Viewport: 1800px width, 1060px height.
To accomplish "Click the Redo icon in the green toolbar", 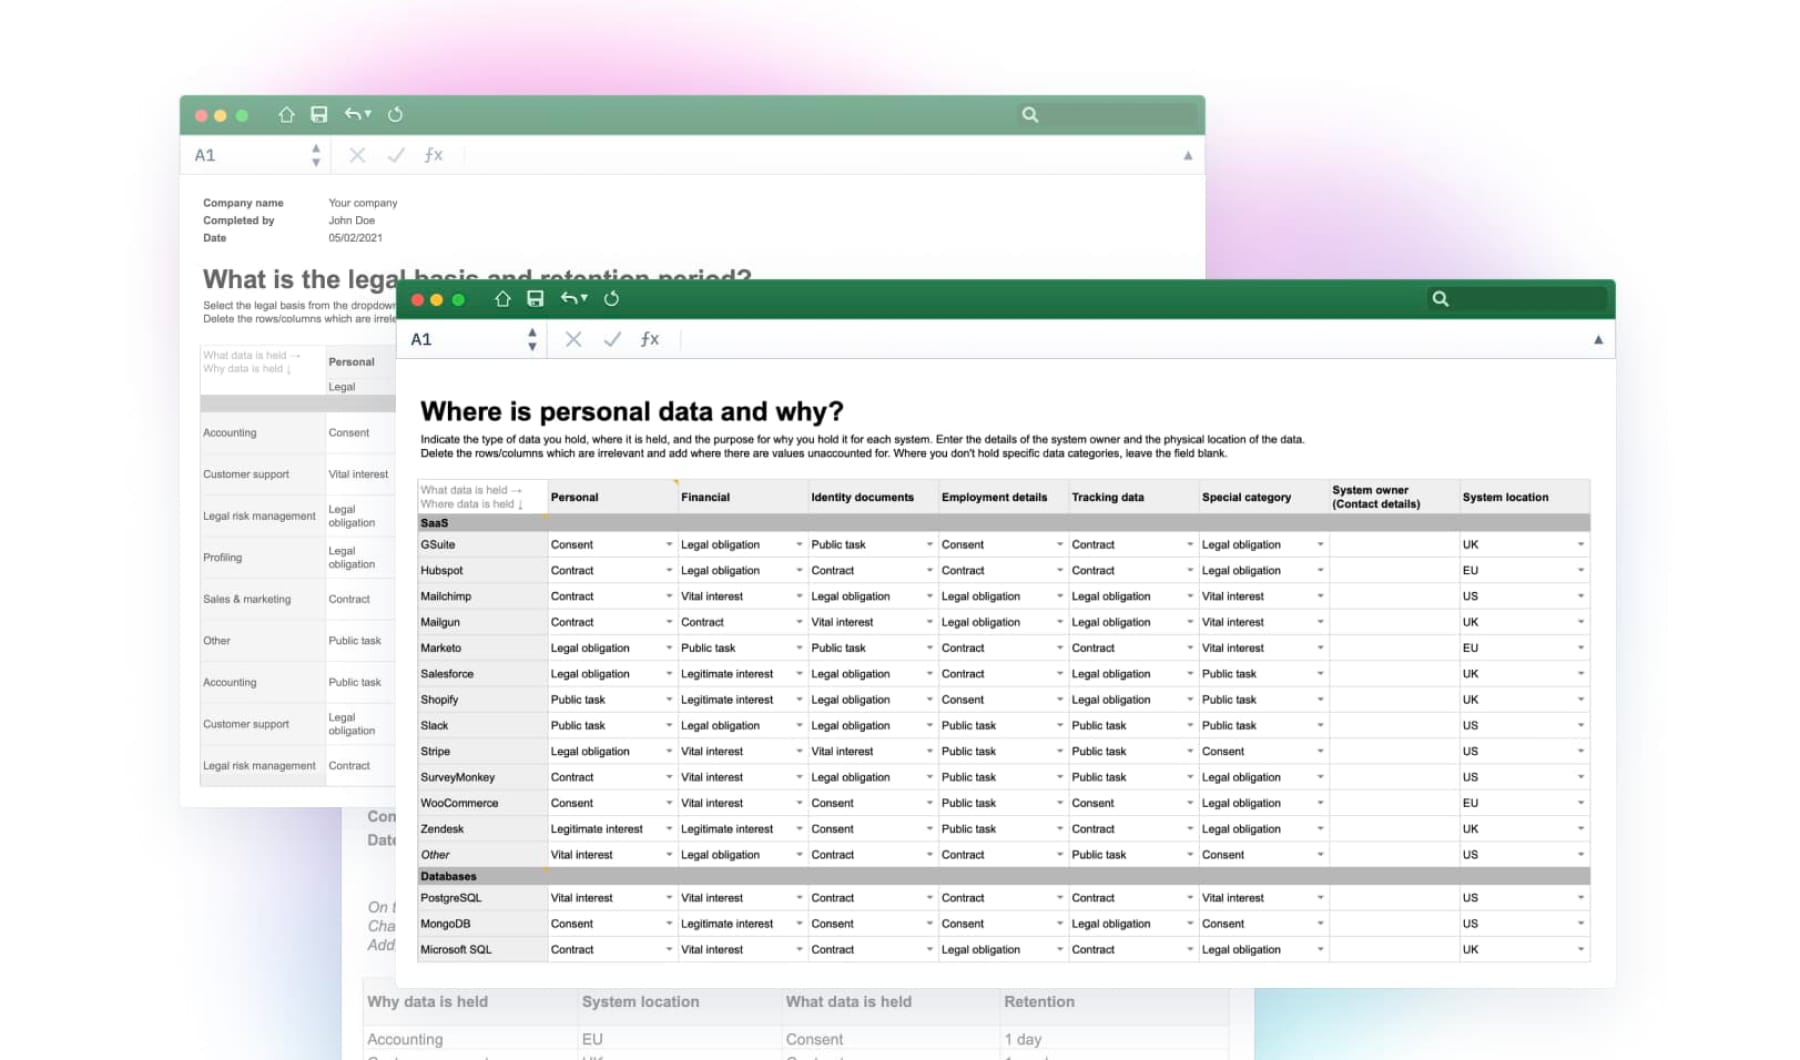I will (x=611, y=298).
